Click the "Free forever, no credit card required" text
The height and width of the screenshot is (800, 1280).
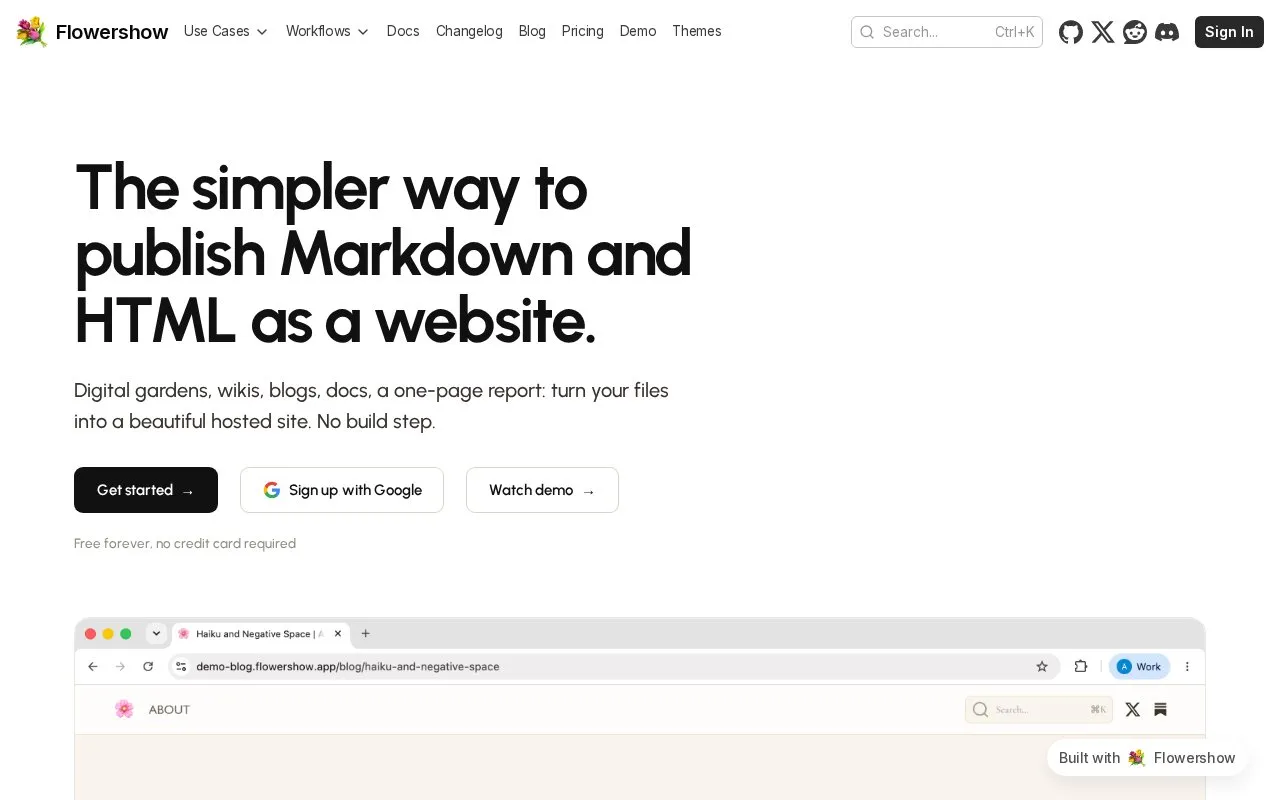pos(185,544)
